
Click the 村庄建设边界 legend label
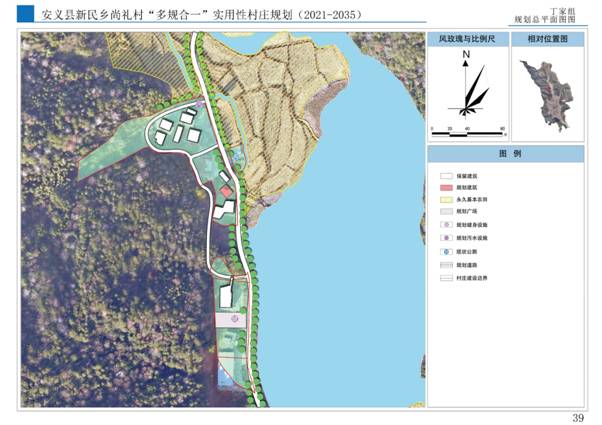click(x=471, y=278)
